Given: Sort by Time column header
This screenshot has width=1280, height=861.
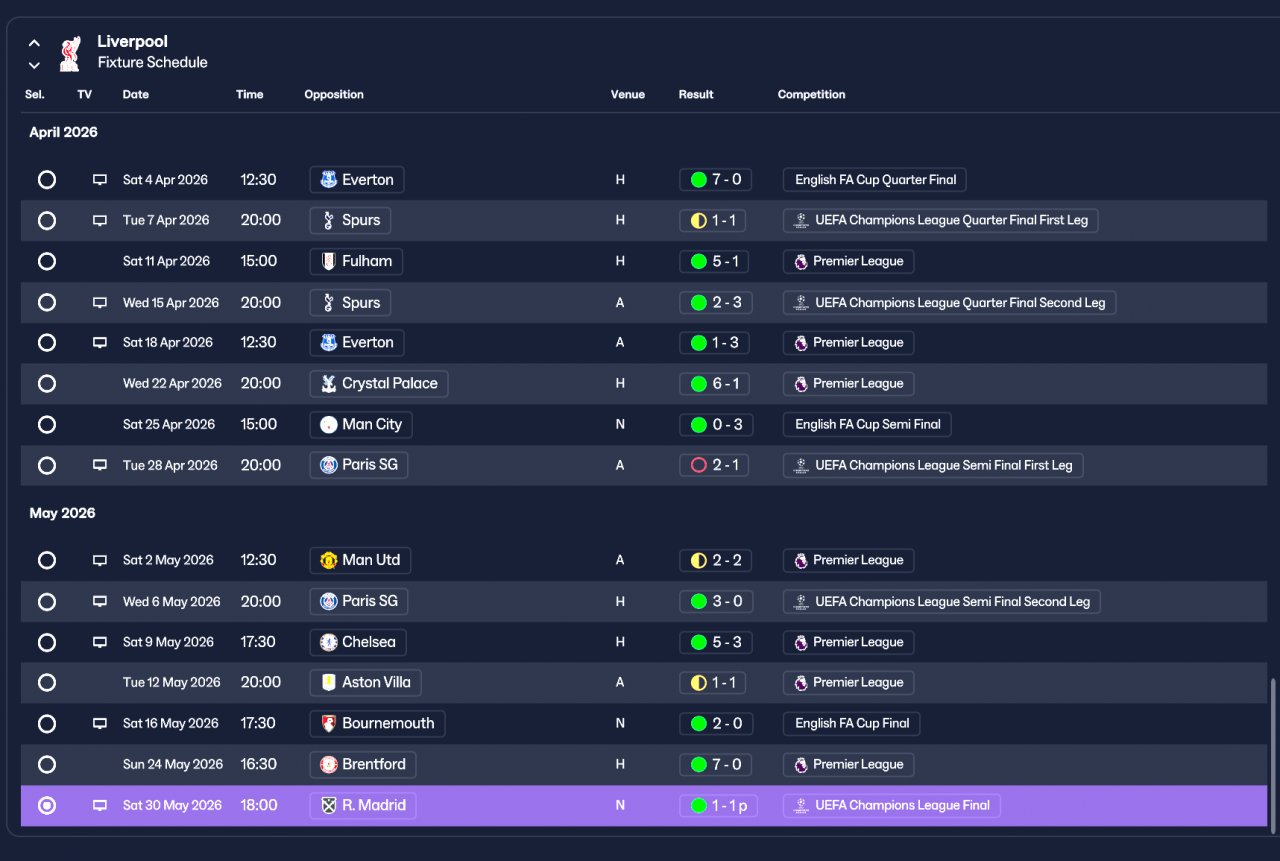Looking at the screenshot, I should [250, 94].
